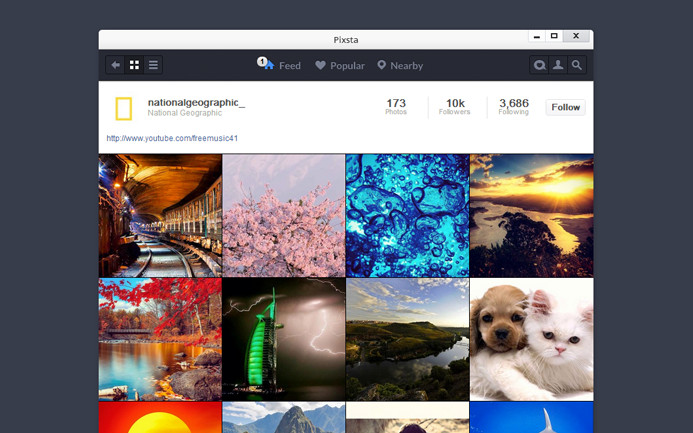Select the National Geographic subtitle text
The image size is (693, 433).
(x=185, y=113)
